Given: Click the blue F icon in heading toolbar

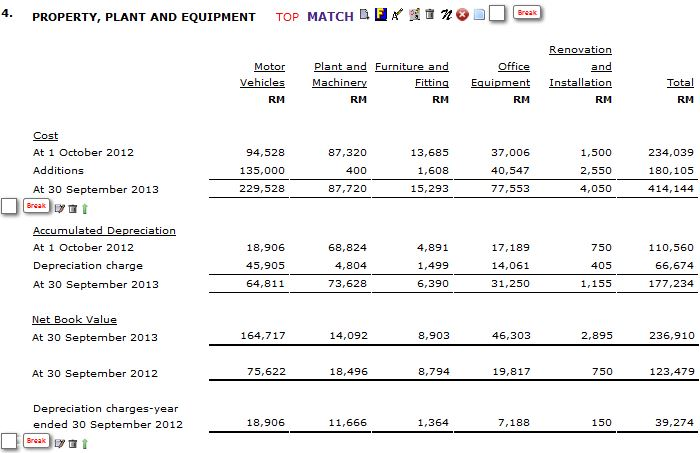Looking at the screenshot, I should point(381,15).
